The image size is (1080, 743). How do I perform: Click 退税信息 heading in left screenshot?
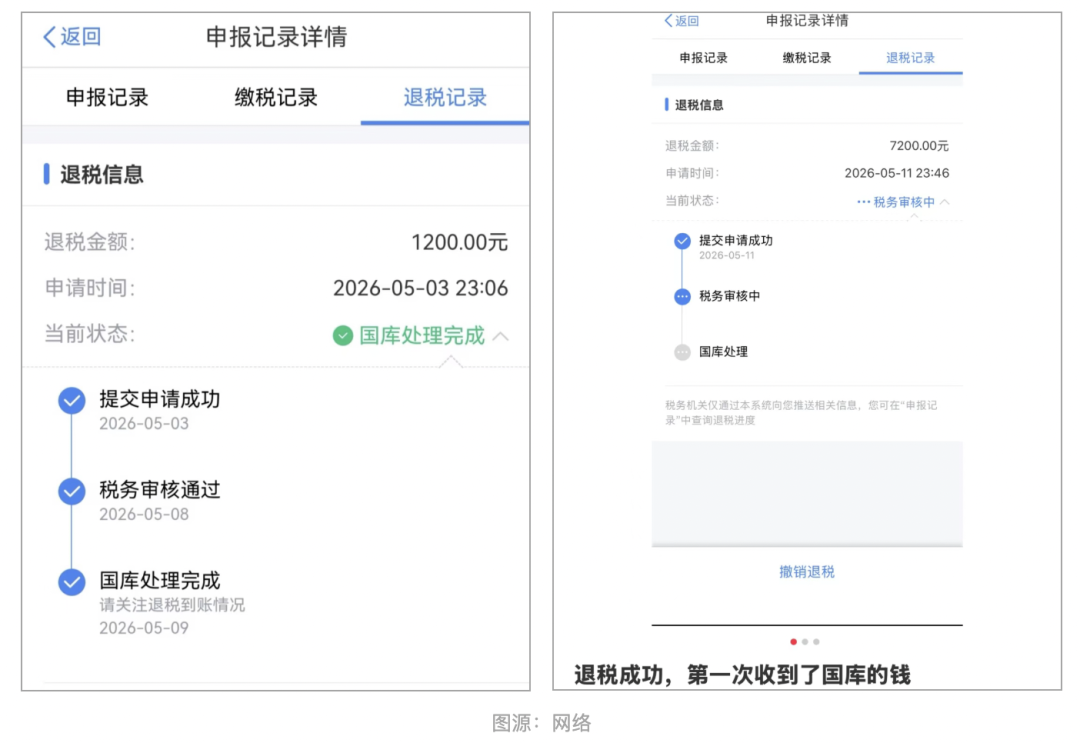101,174
